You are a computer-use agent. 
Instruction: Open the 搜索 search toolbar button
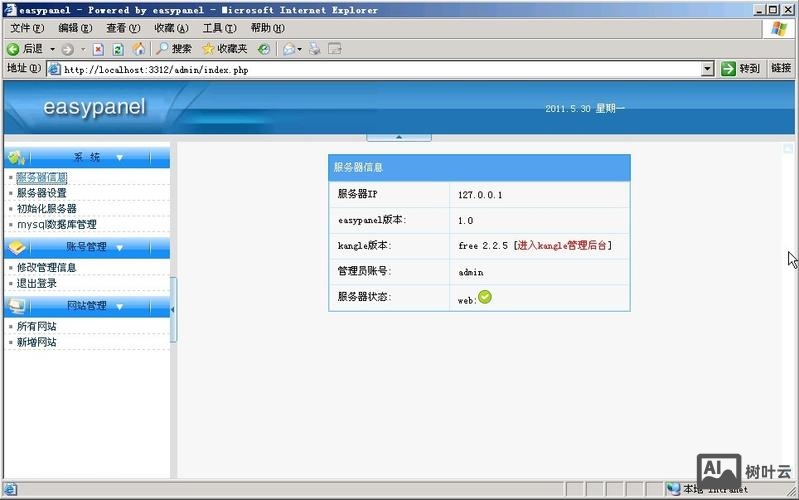point(174,49)
